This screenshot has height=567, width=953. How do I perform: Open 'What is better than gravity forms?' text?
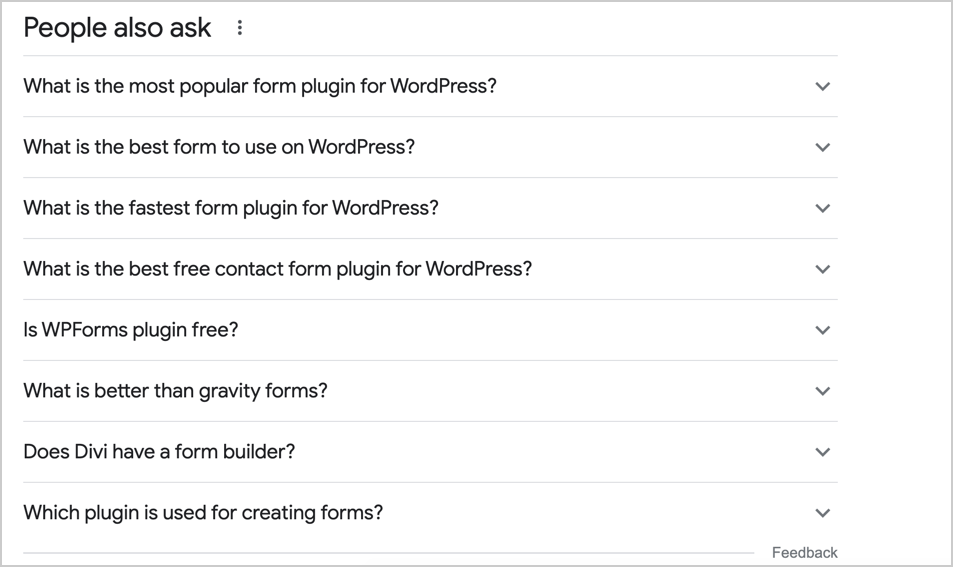point(176,391)
